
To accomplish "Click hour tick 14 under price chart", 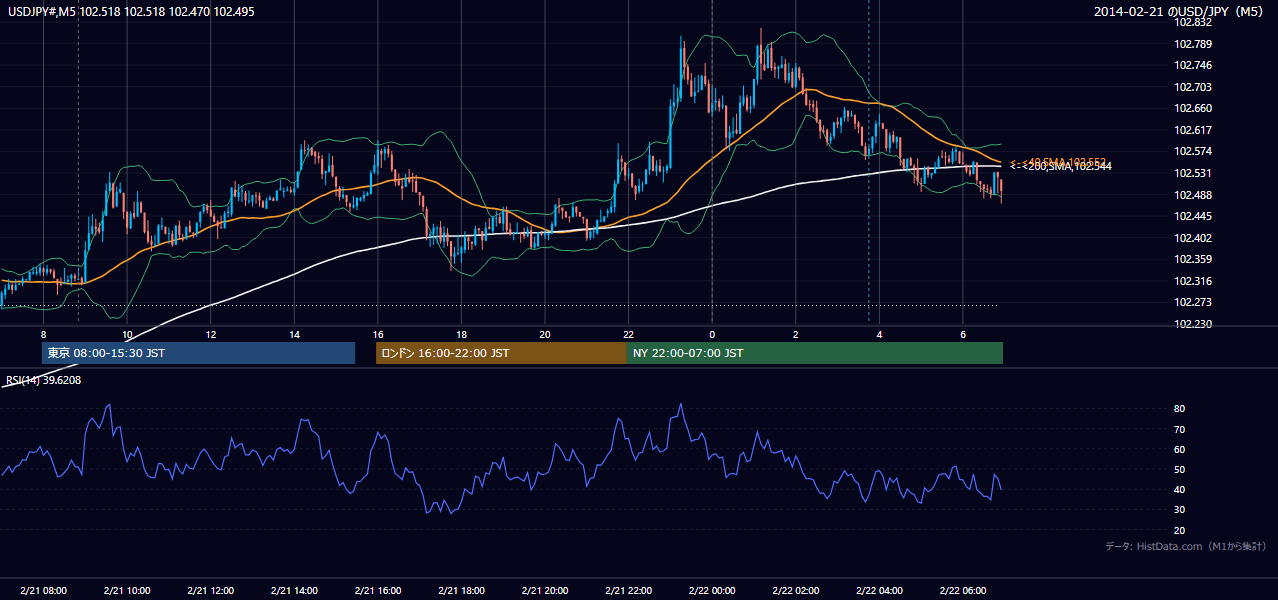I will 294,334.
